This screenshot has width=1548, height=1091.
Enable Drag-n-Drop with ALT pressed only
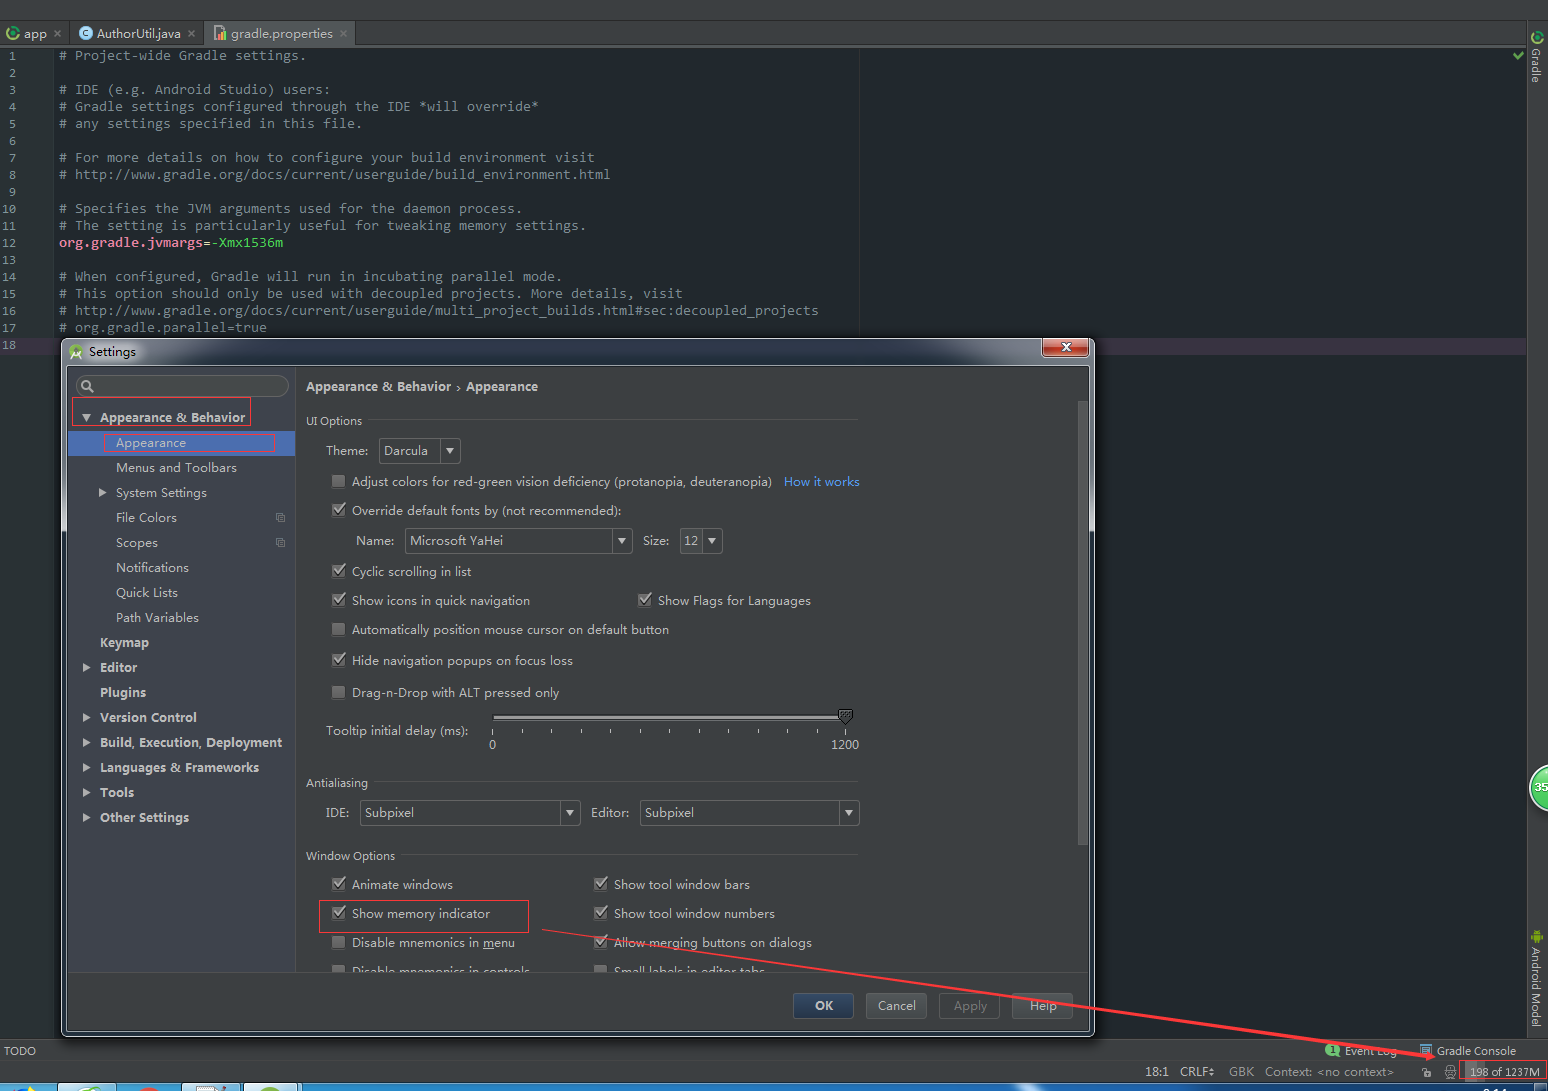[339, 691]
